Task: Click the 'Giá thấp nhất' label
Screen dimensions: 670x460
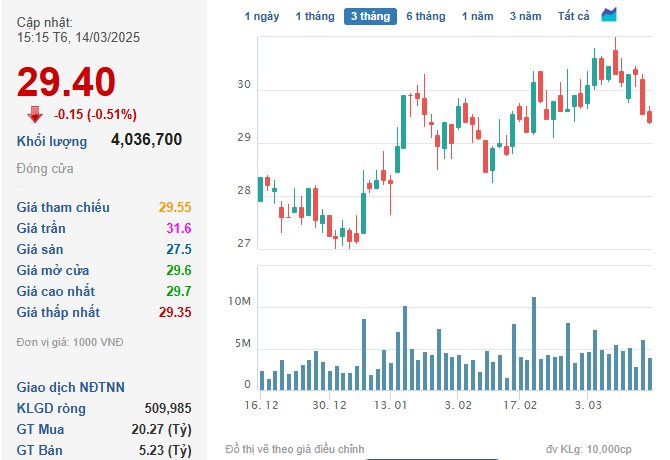Action: [58, 312]
